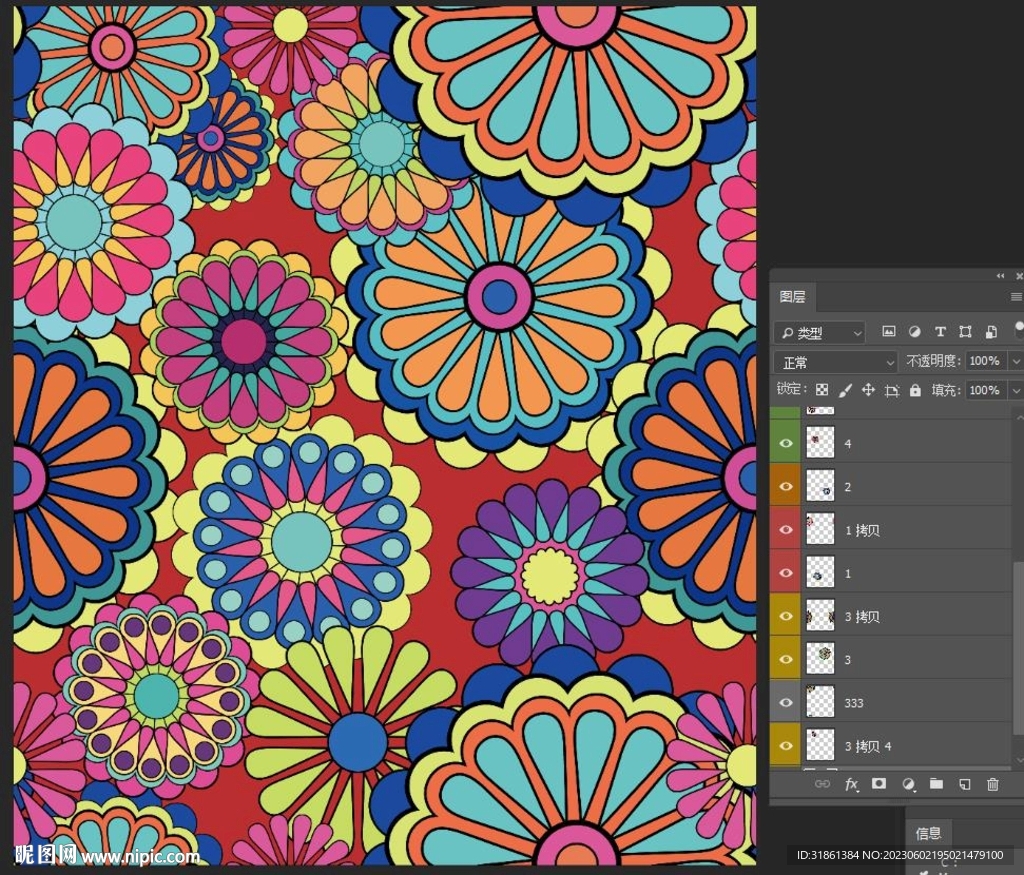Toggle the layer filtering on/off switch
The image size is (1024, 875).
[x=1018, y=328]
